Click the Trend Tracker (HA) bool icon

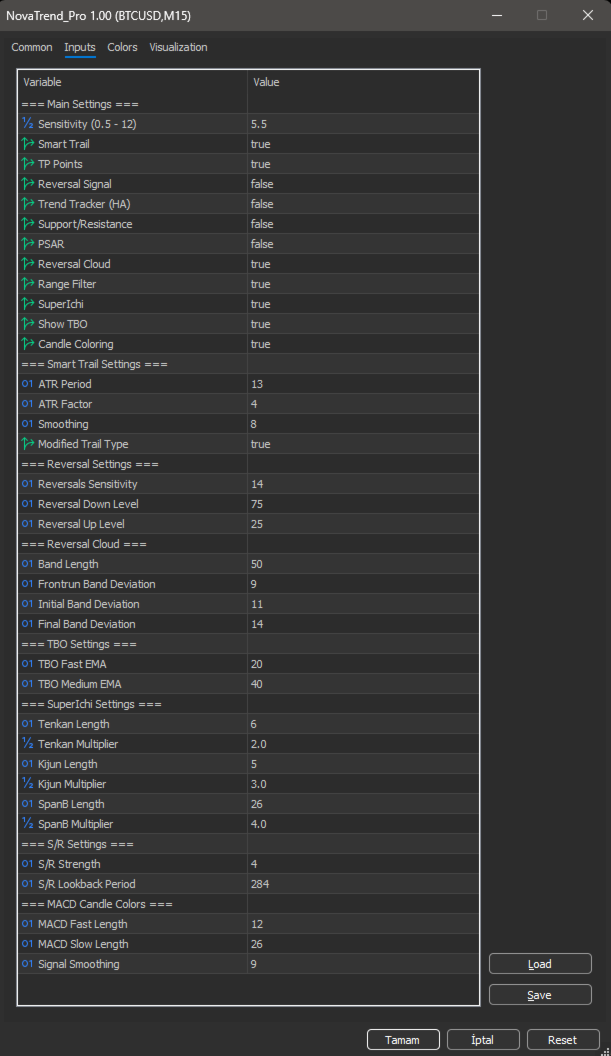[28, 204]
